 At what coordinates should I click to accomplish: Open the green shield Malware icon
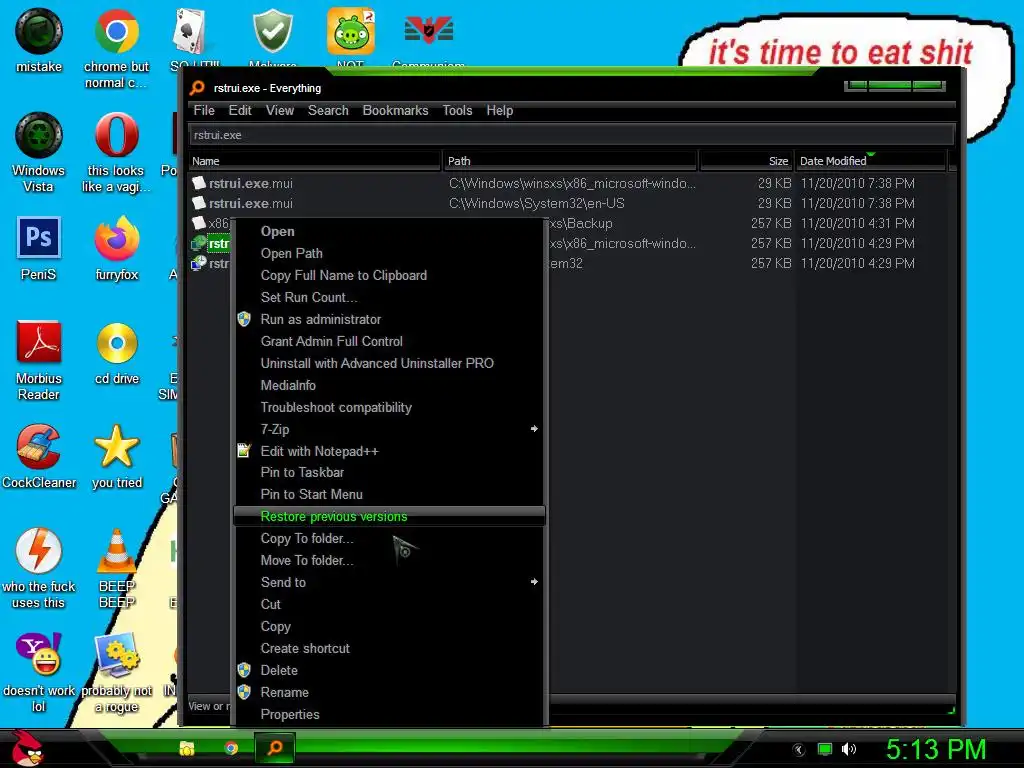pyautogui.click(x=272, y=30)
